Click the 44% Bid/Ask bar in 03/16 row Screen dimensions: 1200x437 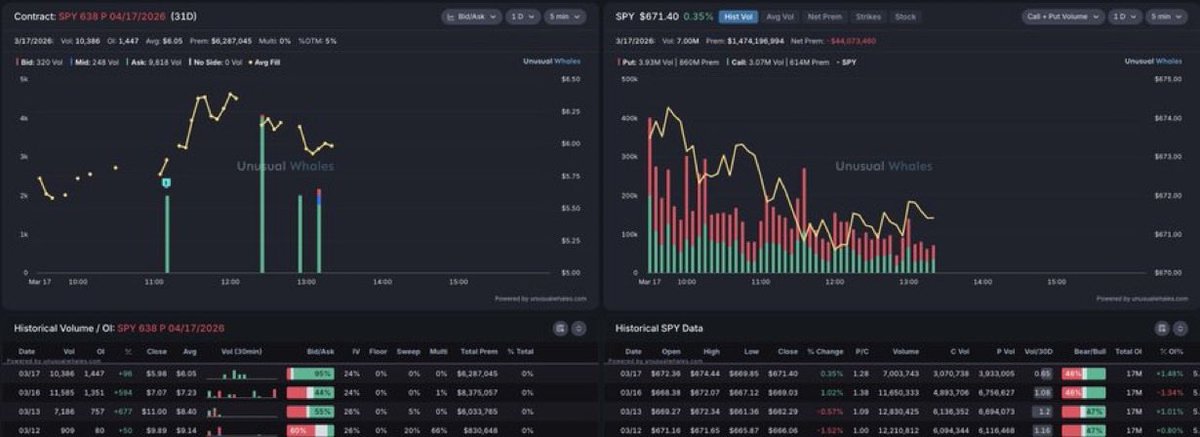[310, 392]
